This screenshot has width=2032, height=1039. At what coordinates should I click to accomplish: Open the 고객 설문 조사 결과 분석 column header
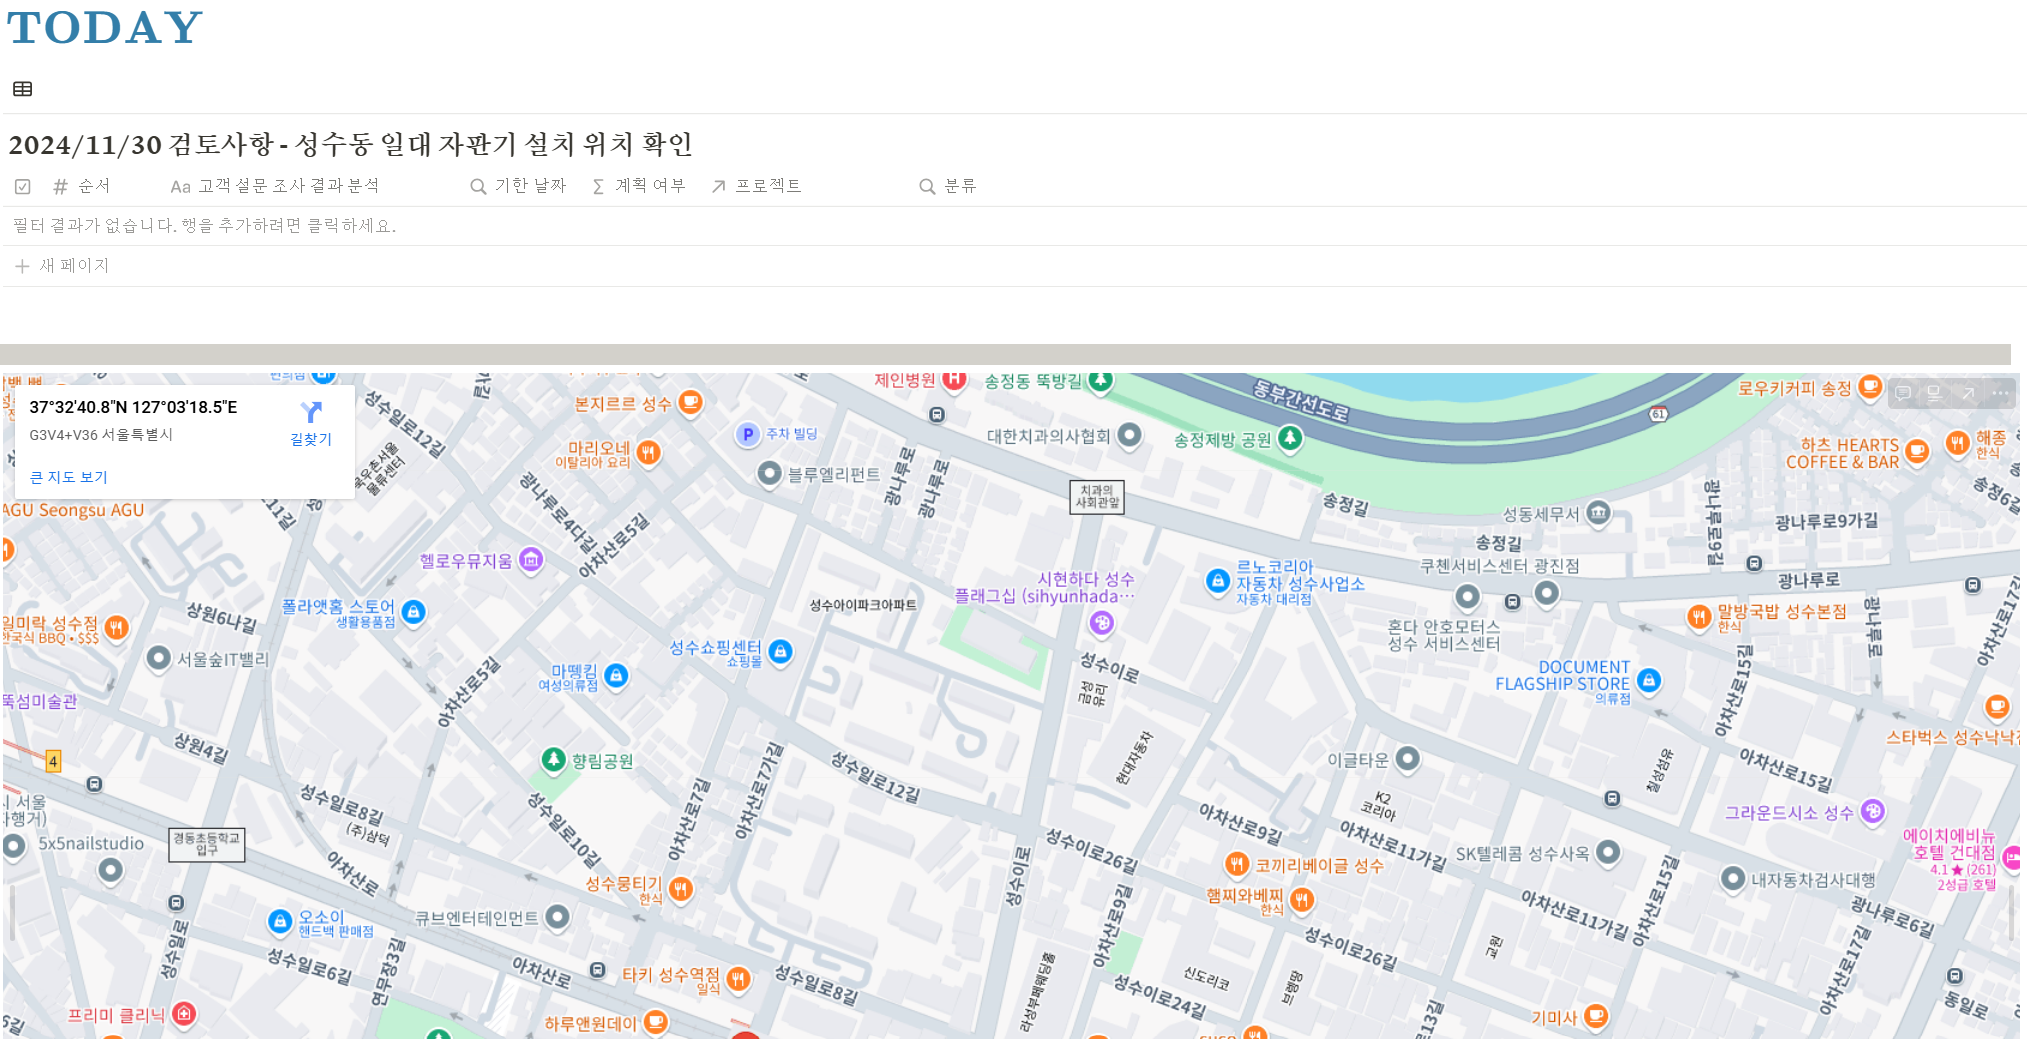click(x=275, y=186)
